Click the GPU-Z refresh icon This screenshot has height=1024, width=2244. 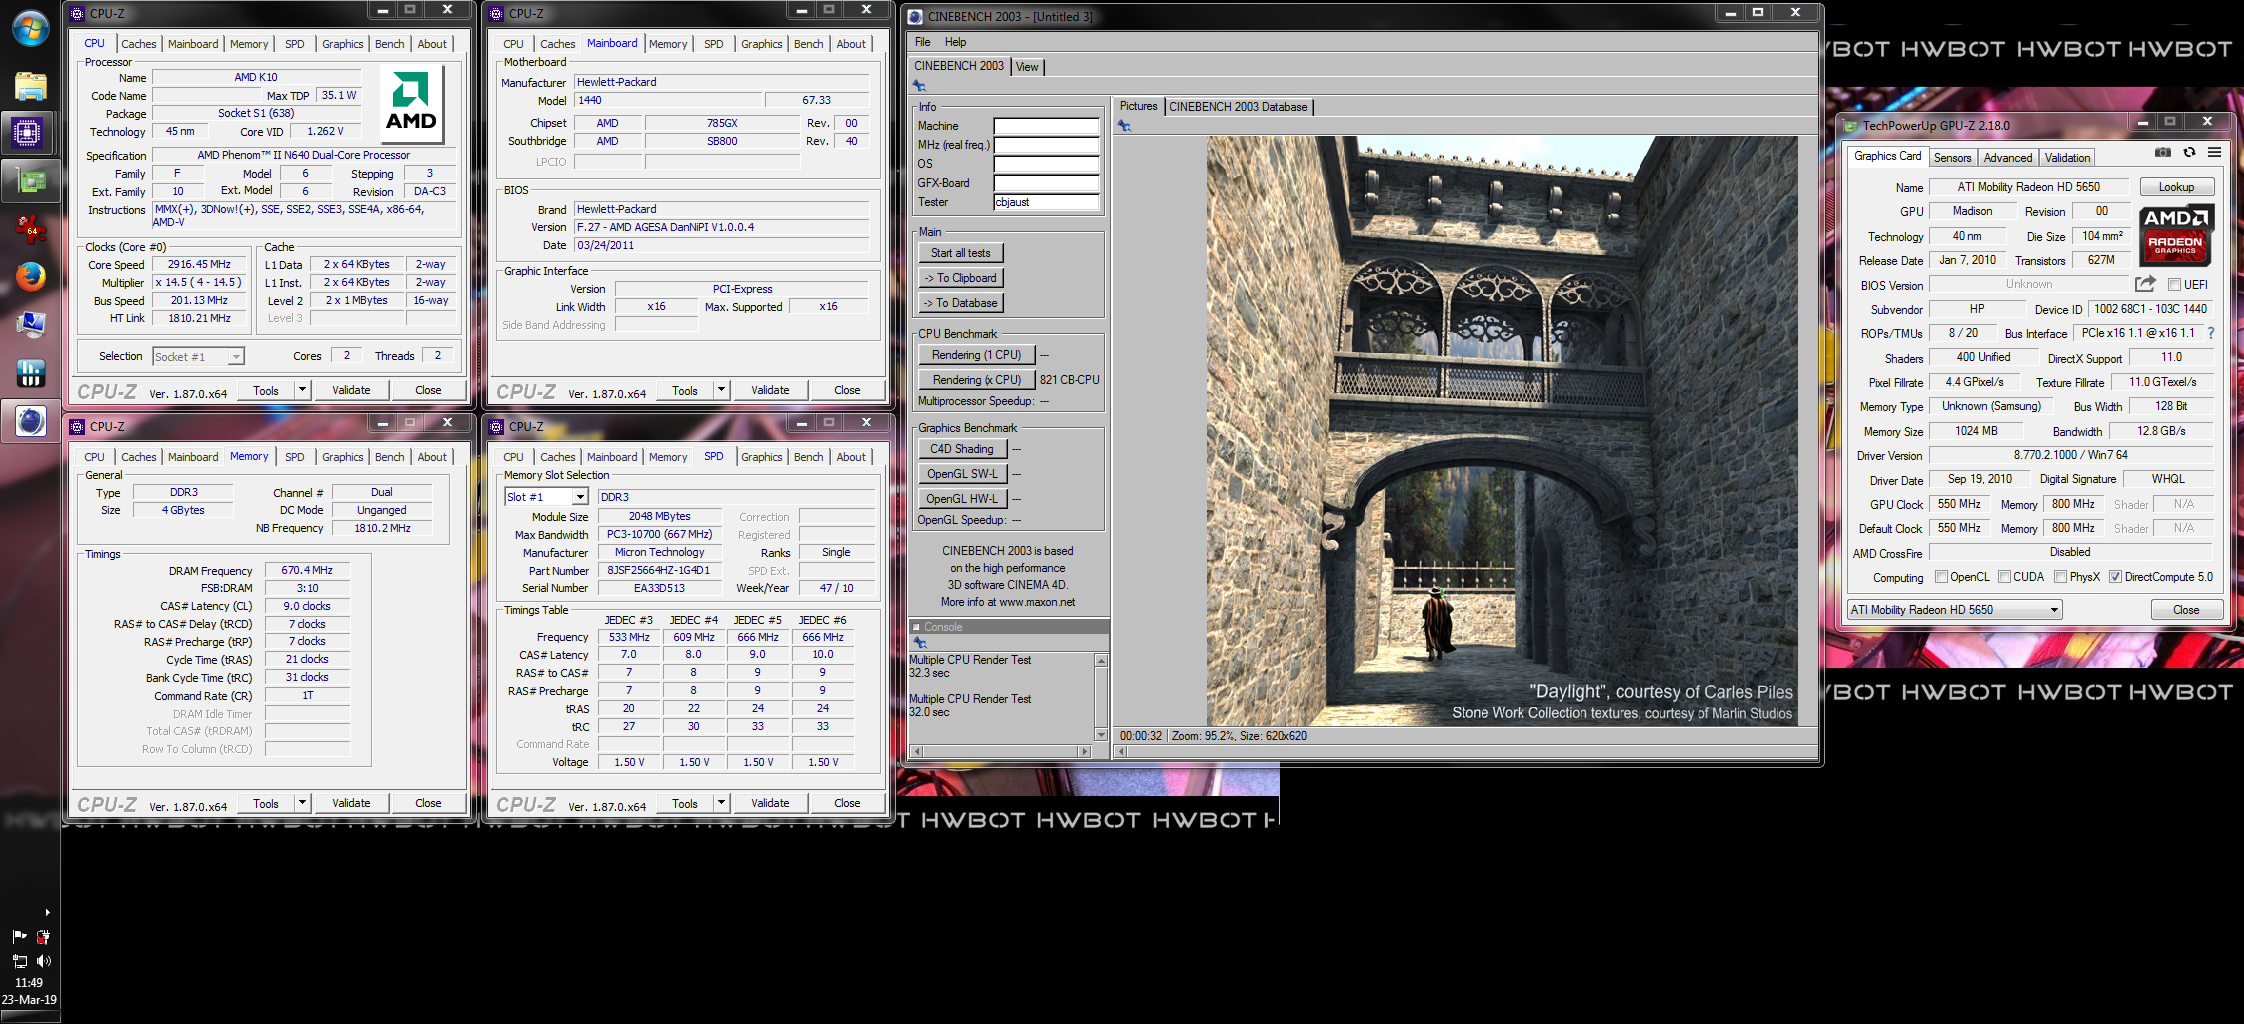(2189, 153)
